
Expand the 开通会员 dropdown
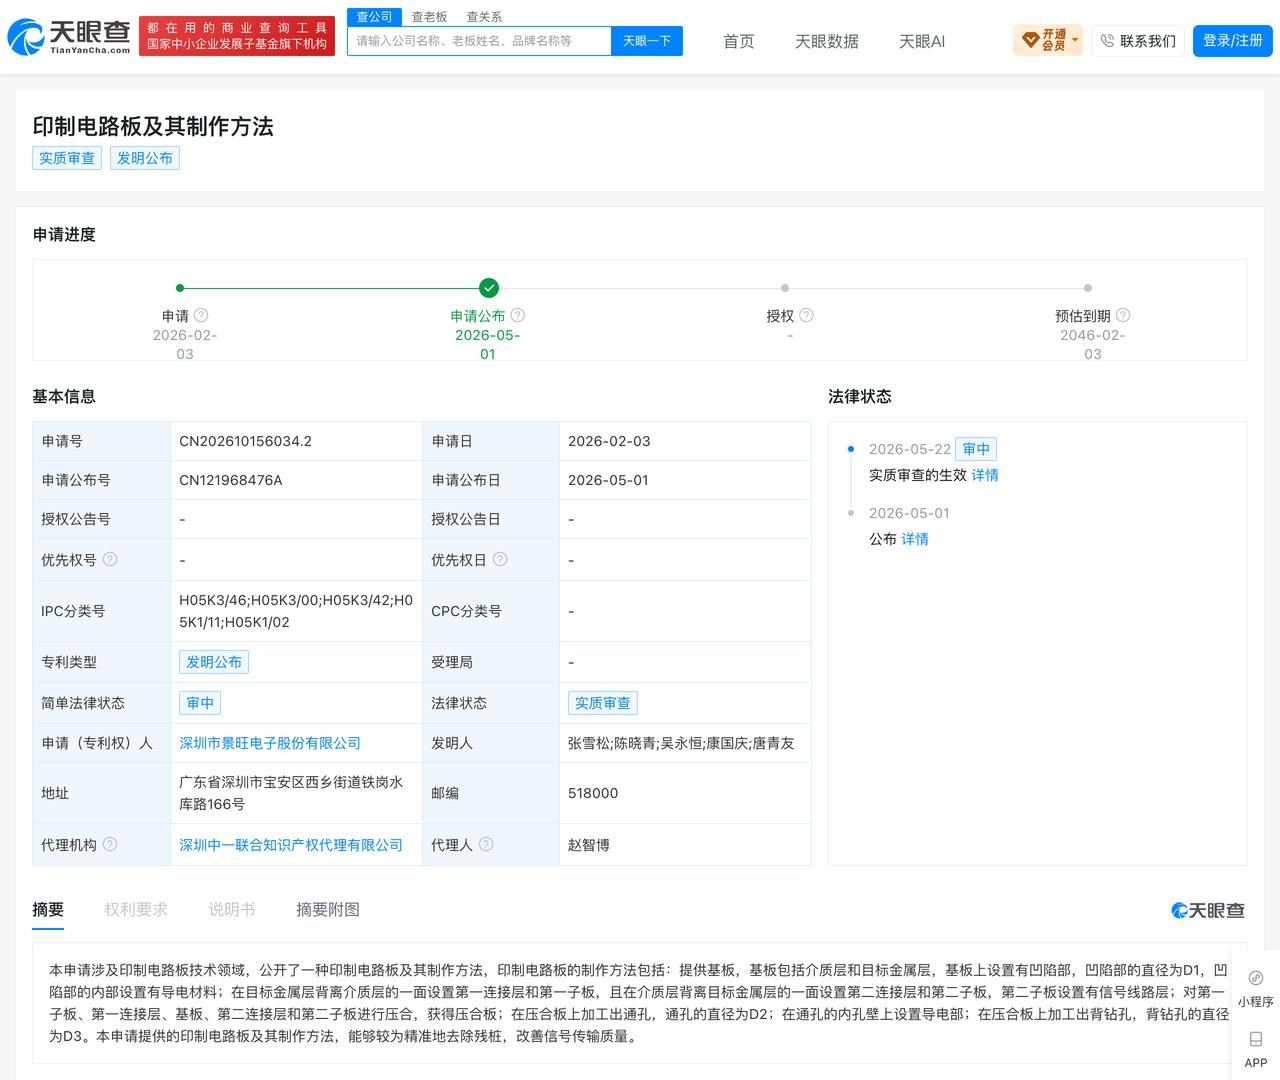(x=1048, y=40)
